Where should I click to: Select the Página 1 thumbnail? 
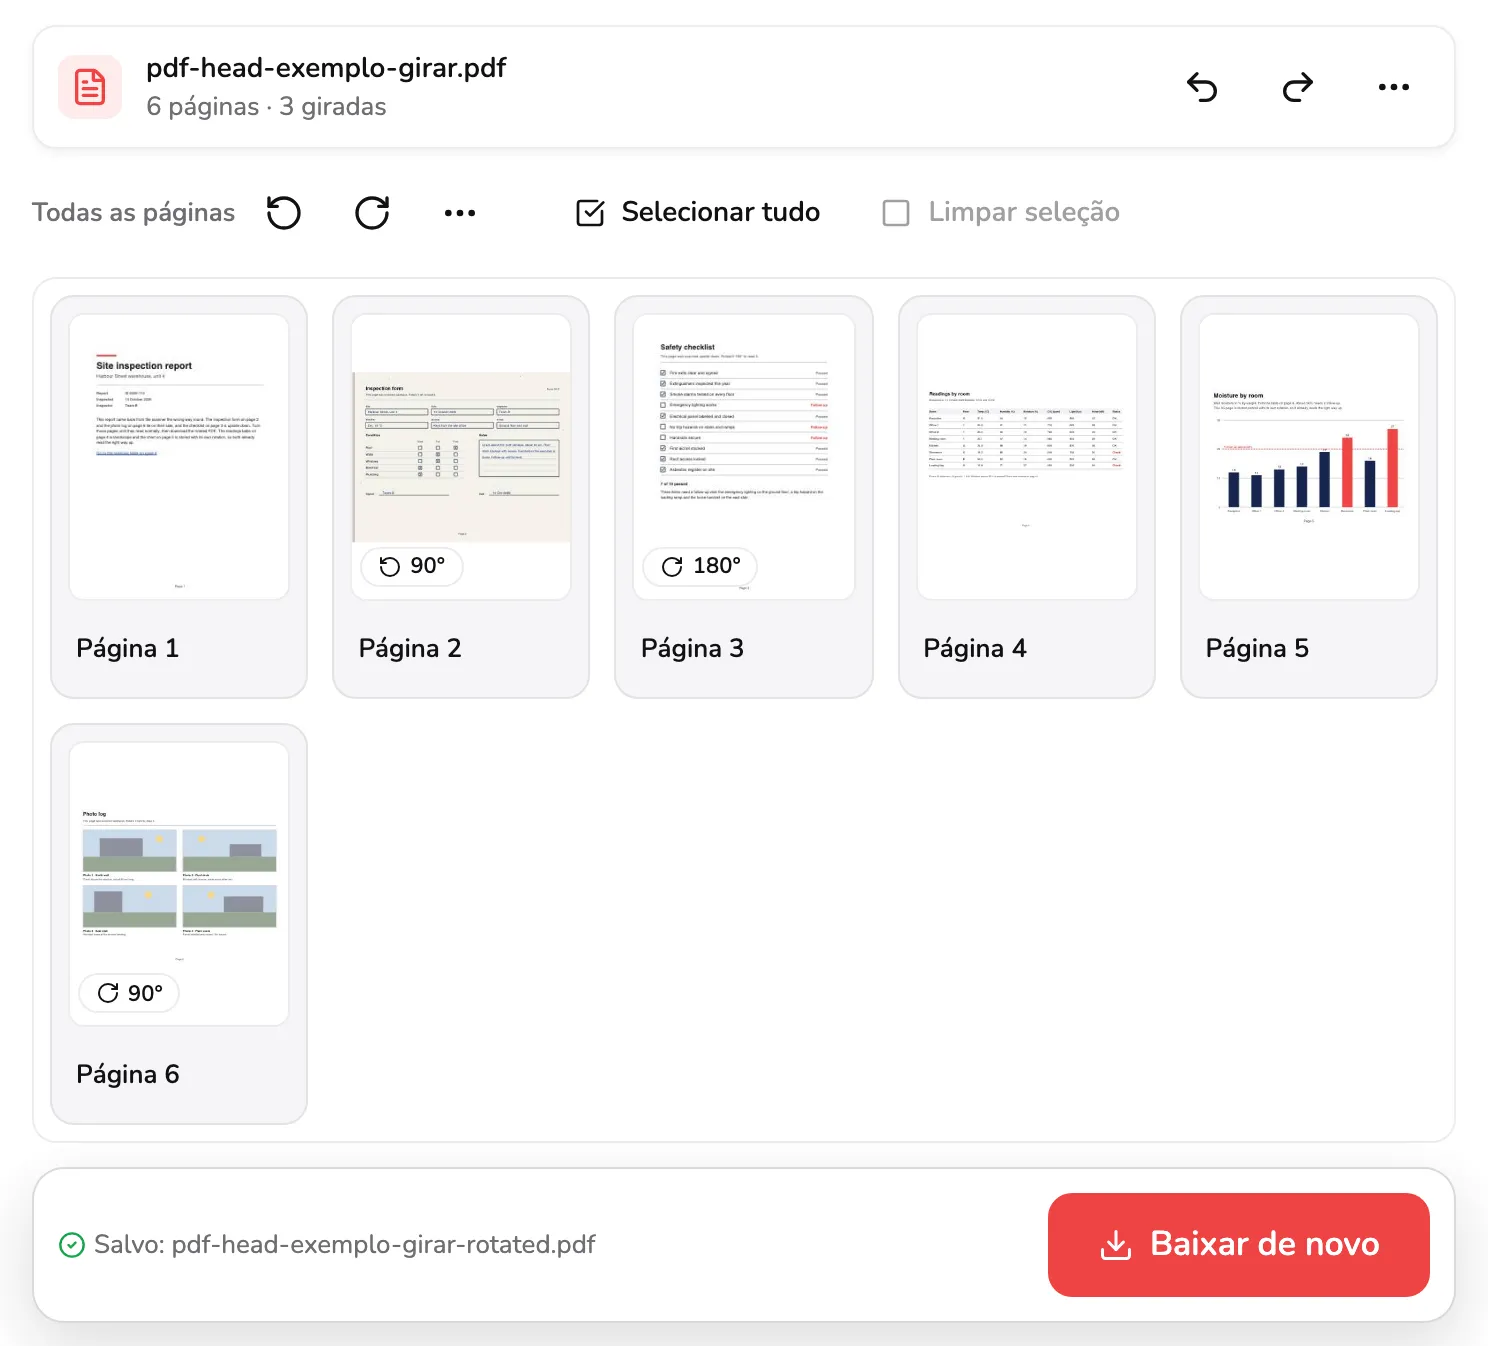[179, 457]
